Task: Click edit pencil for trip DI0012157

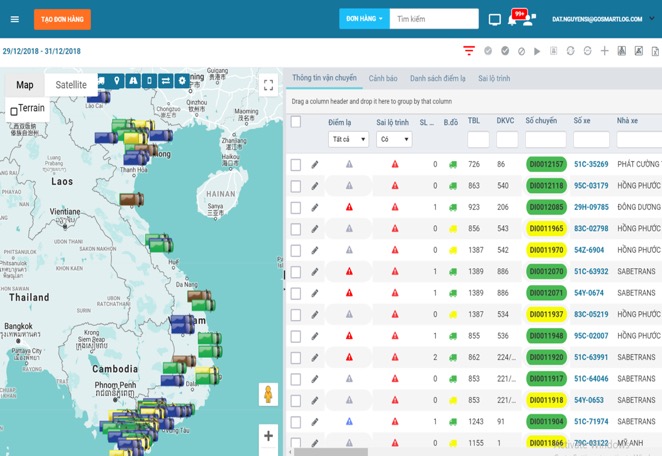Action: 315,164
